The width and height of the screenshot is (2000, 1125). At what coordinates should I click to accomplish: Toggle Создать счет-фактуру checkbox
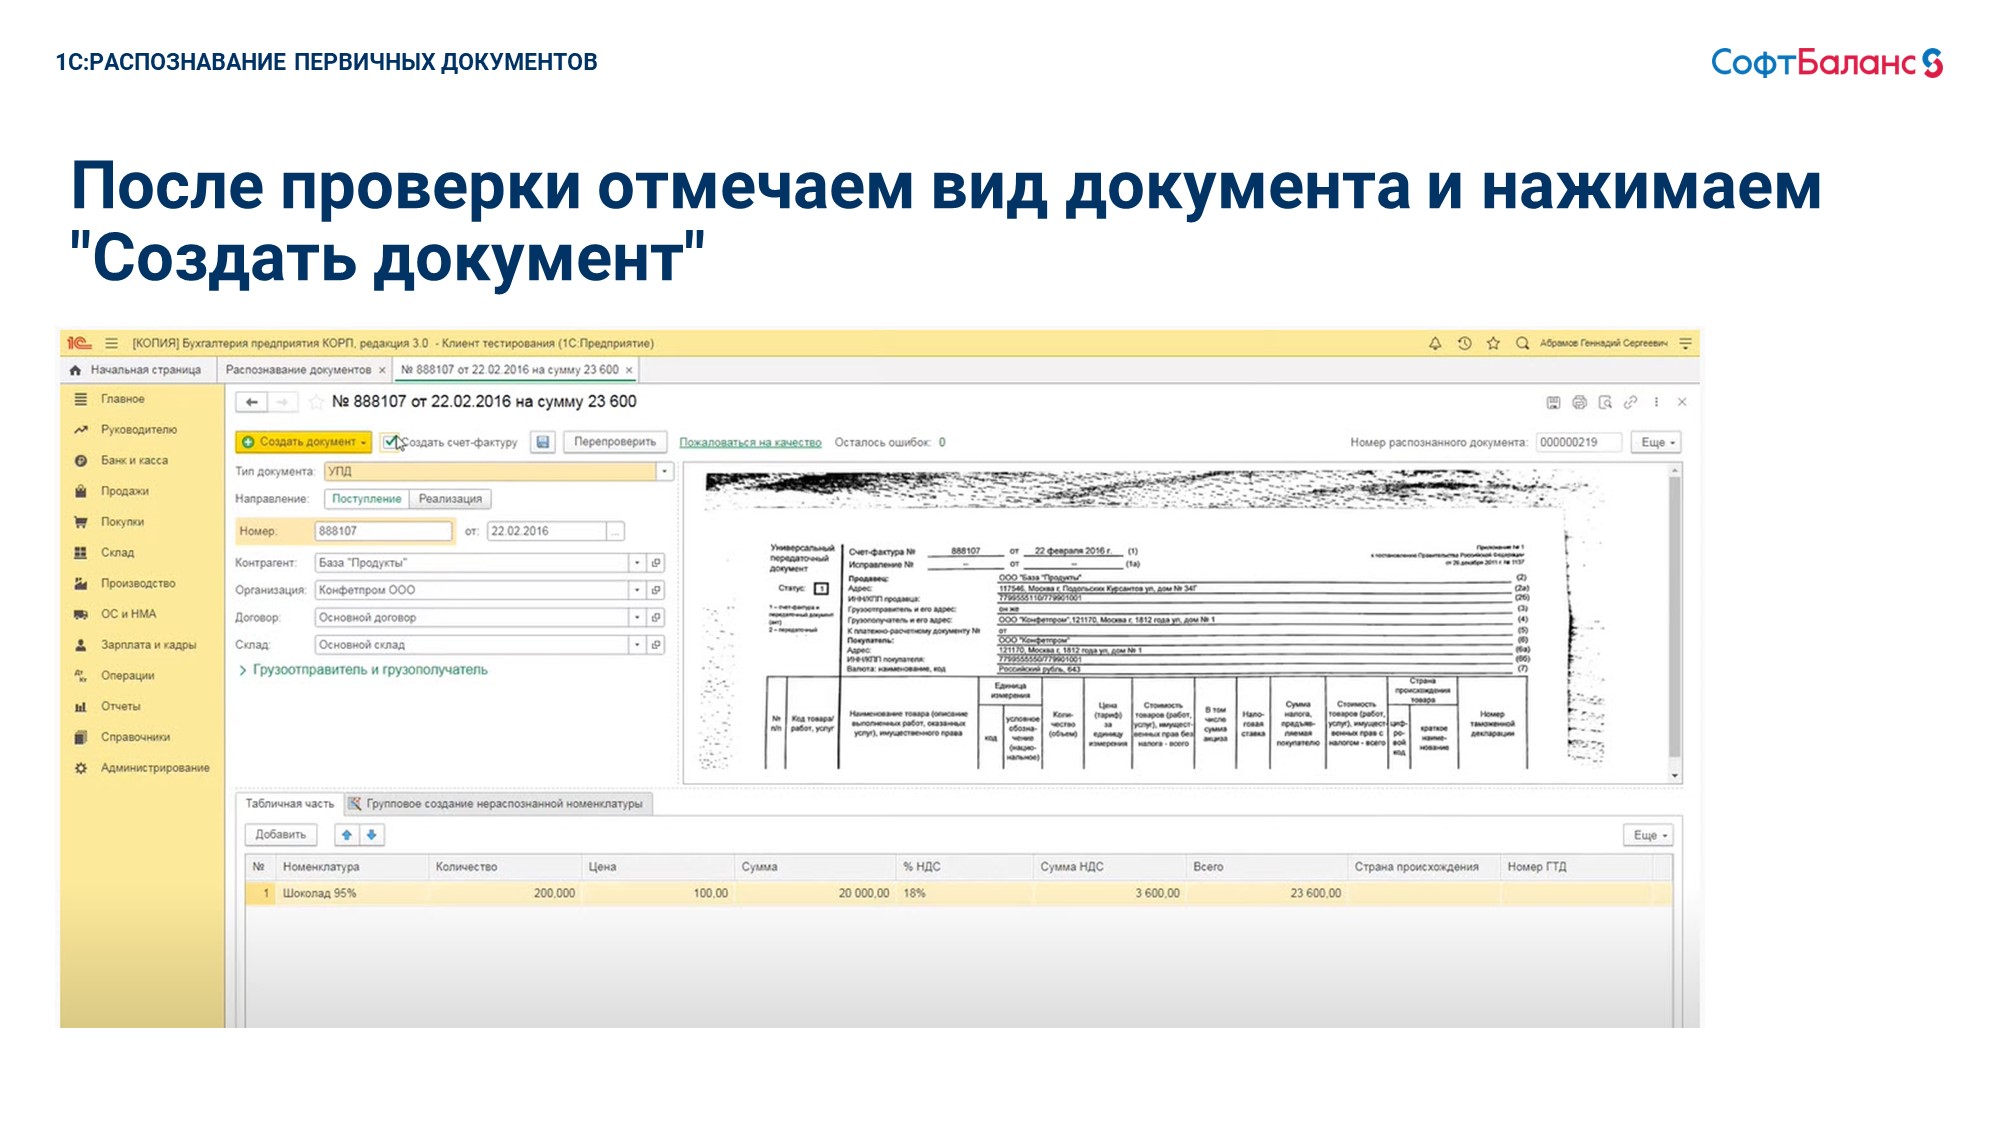coord(390,442)
